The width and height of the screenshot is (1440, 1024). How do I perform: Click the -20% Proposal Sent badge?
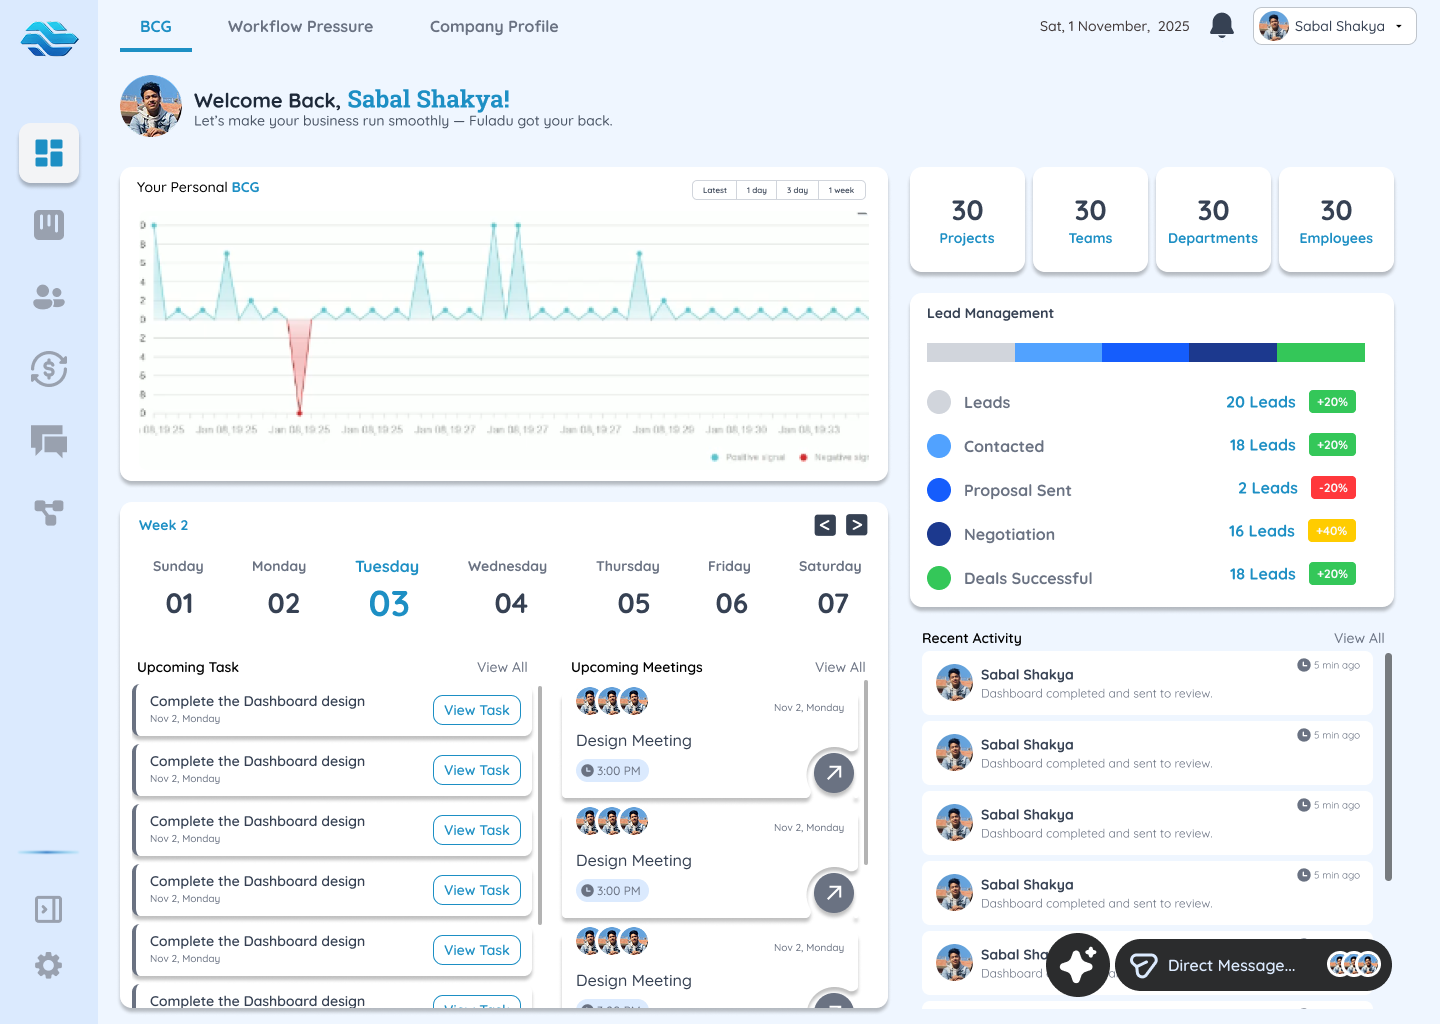1333,488
